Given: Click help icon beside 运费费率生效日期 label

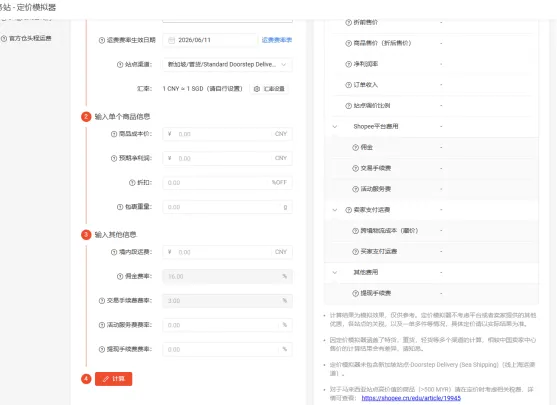Looking at the screenshot, I should coord(102,40).
